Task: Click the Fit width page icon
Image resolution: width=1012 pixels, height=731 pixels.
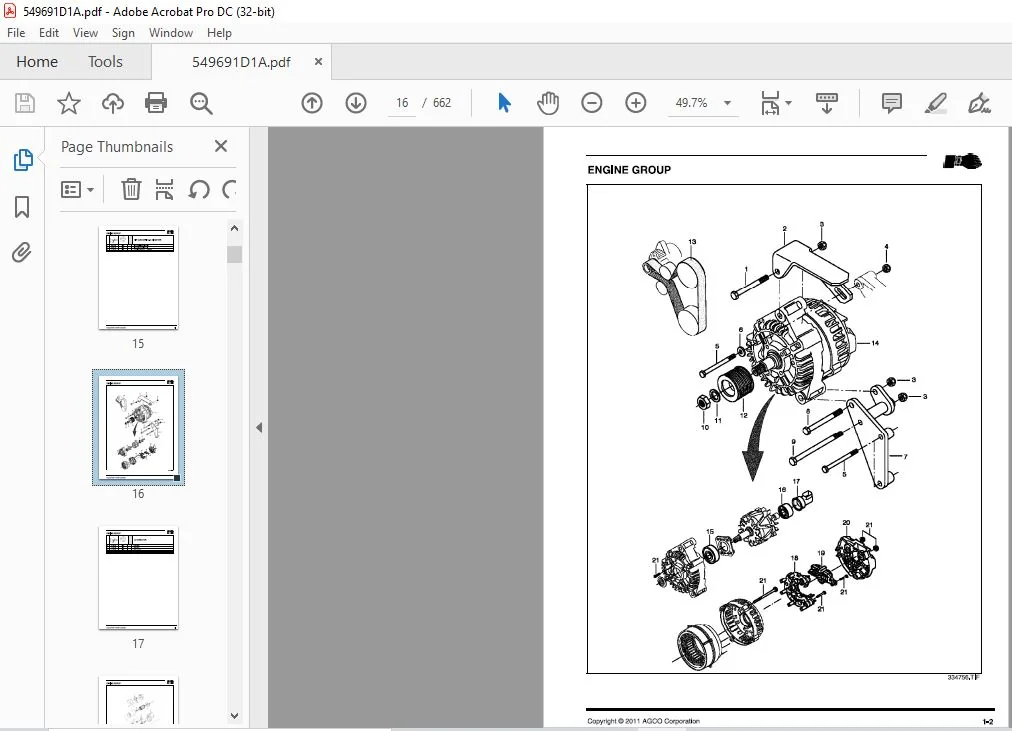Action: click(770, 103)
